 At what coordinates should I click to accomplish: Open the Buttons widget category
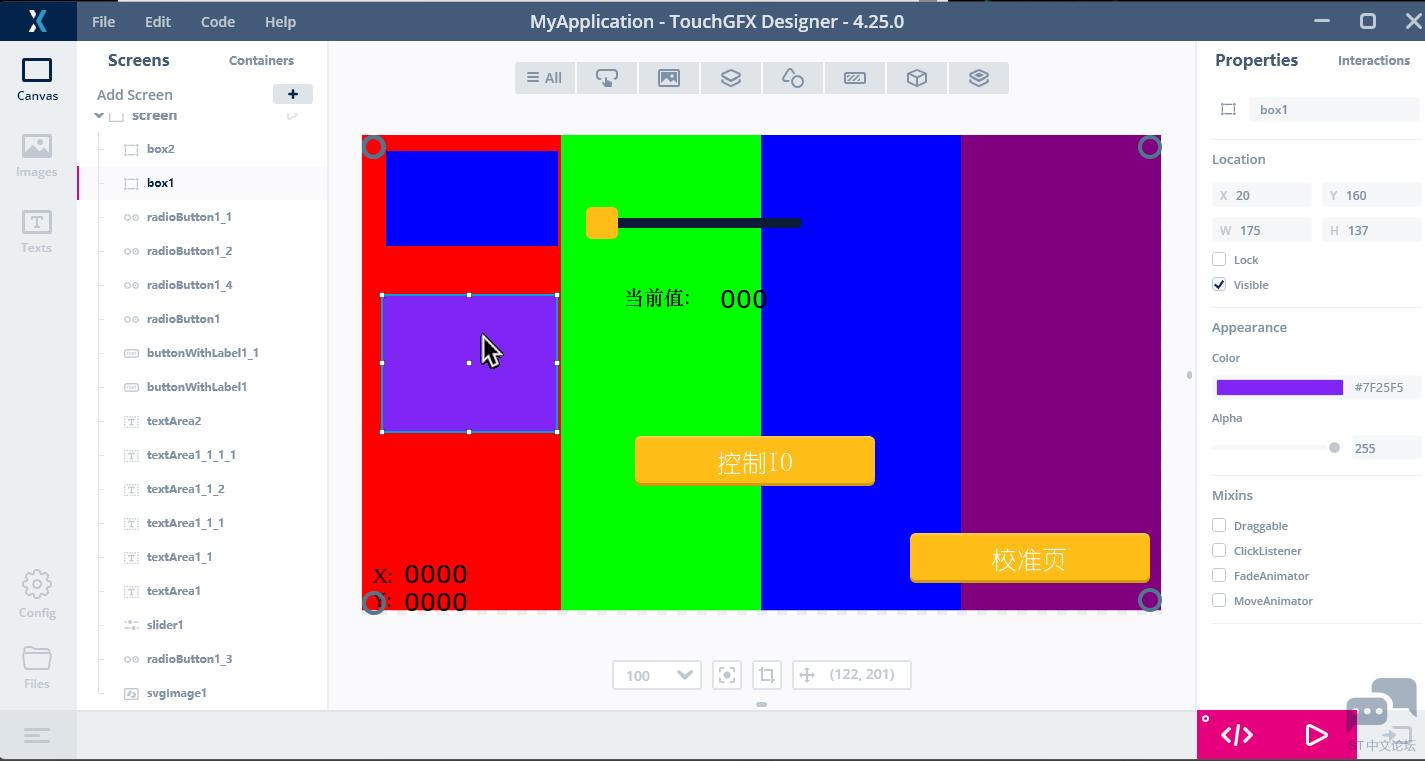click(607, 78)
